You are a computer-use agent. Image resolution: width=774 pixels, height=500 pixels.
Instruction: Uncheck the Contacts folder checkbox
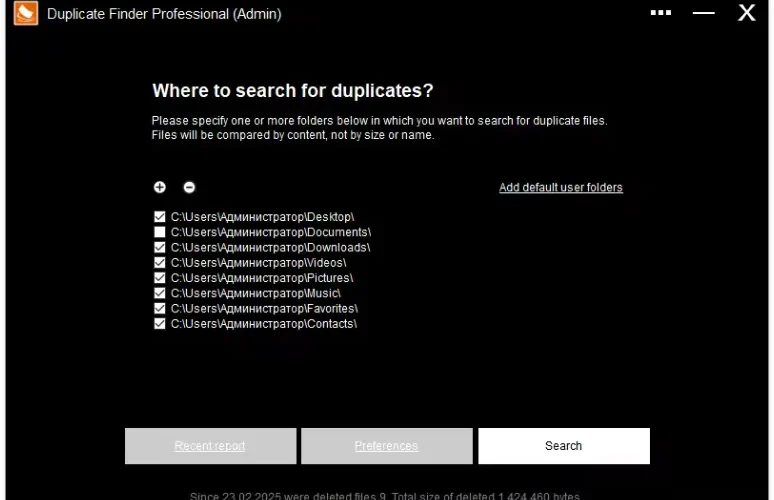click(x=159, y=324)
